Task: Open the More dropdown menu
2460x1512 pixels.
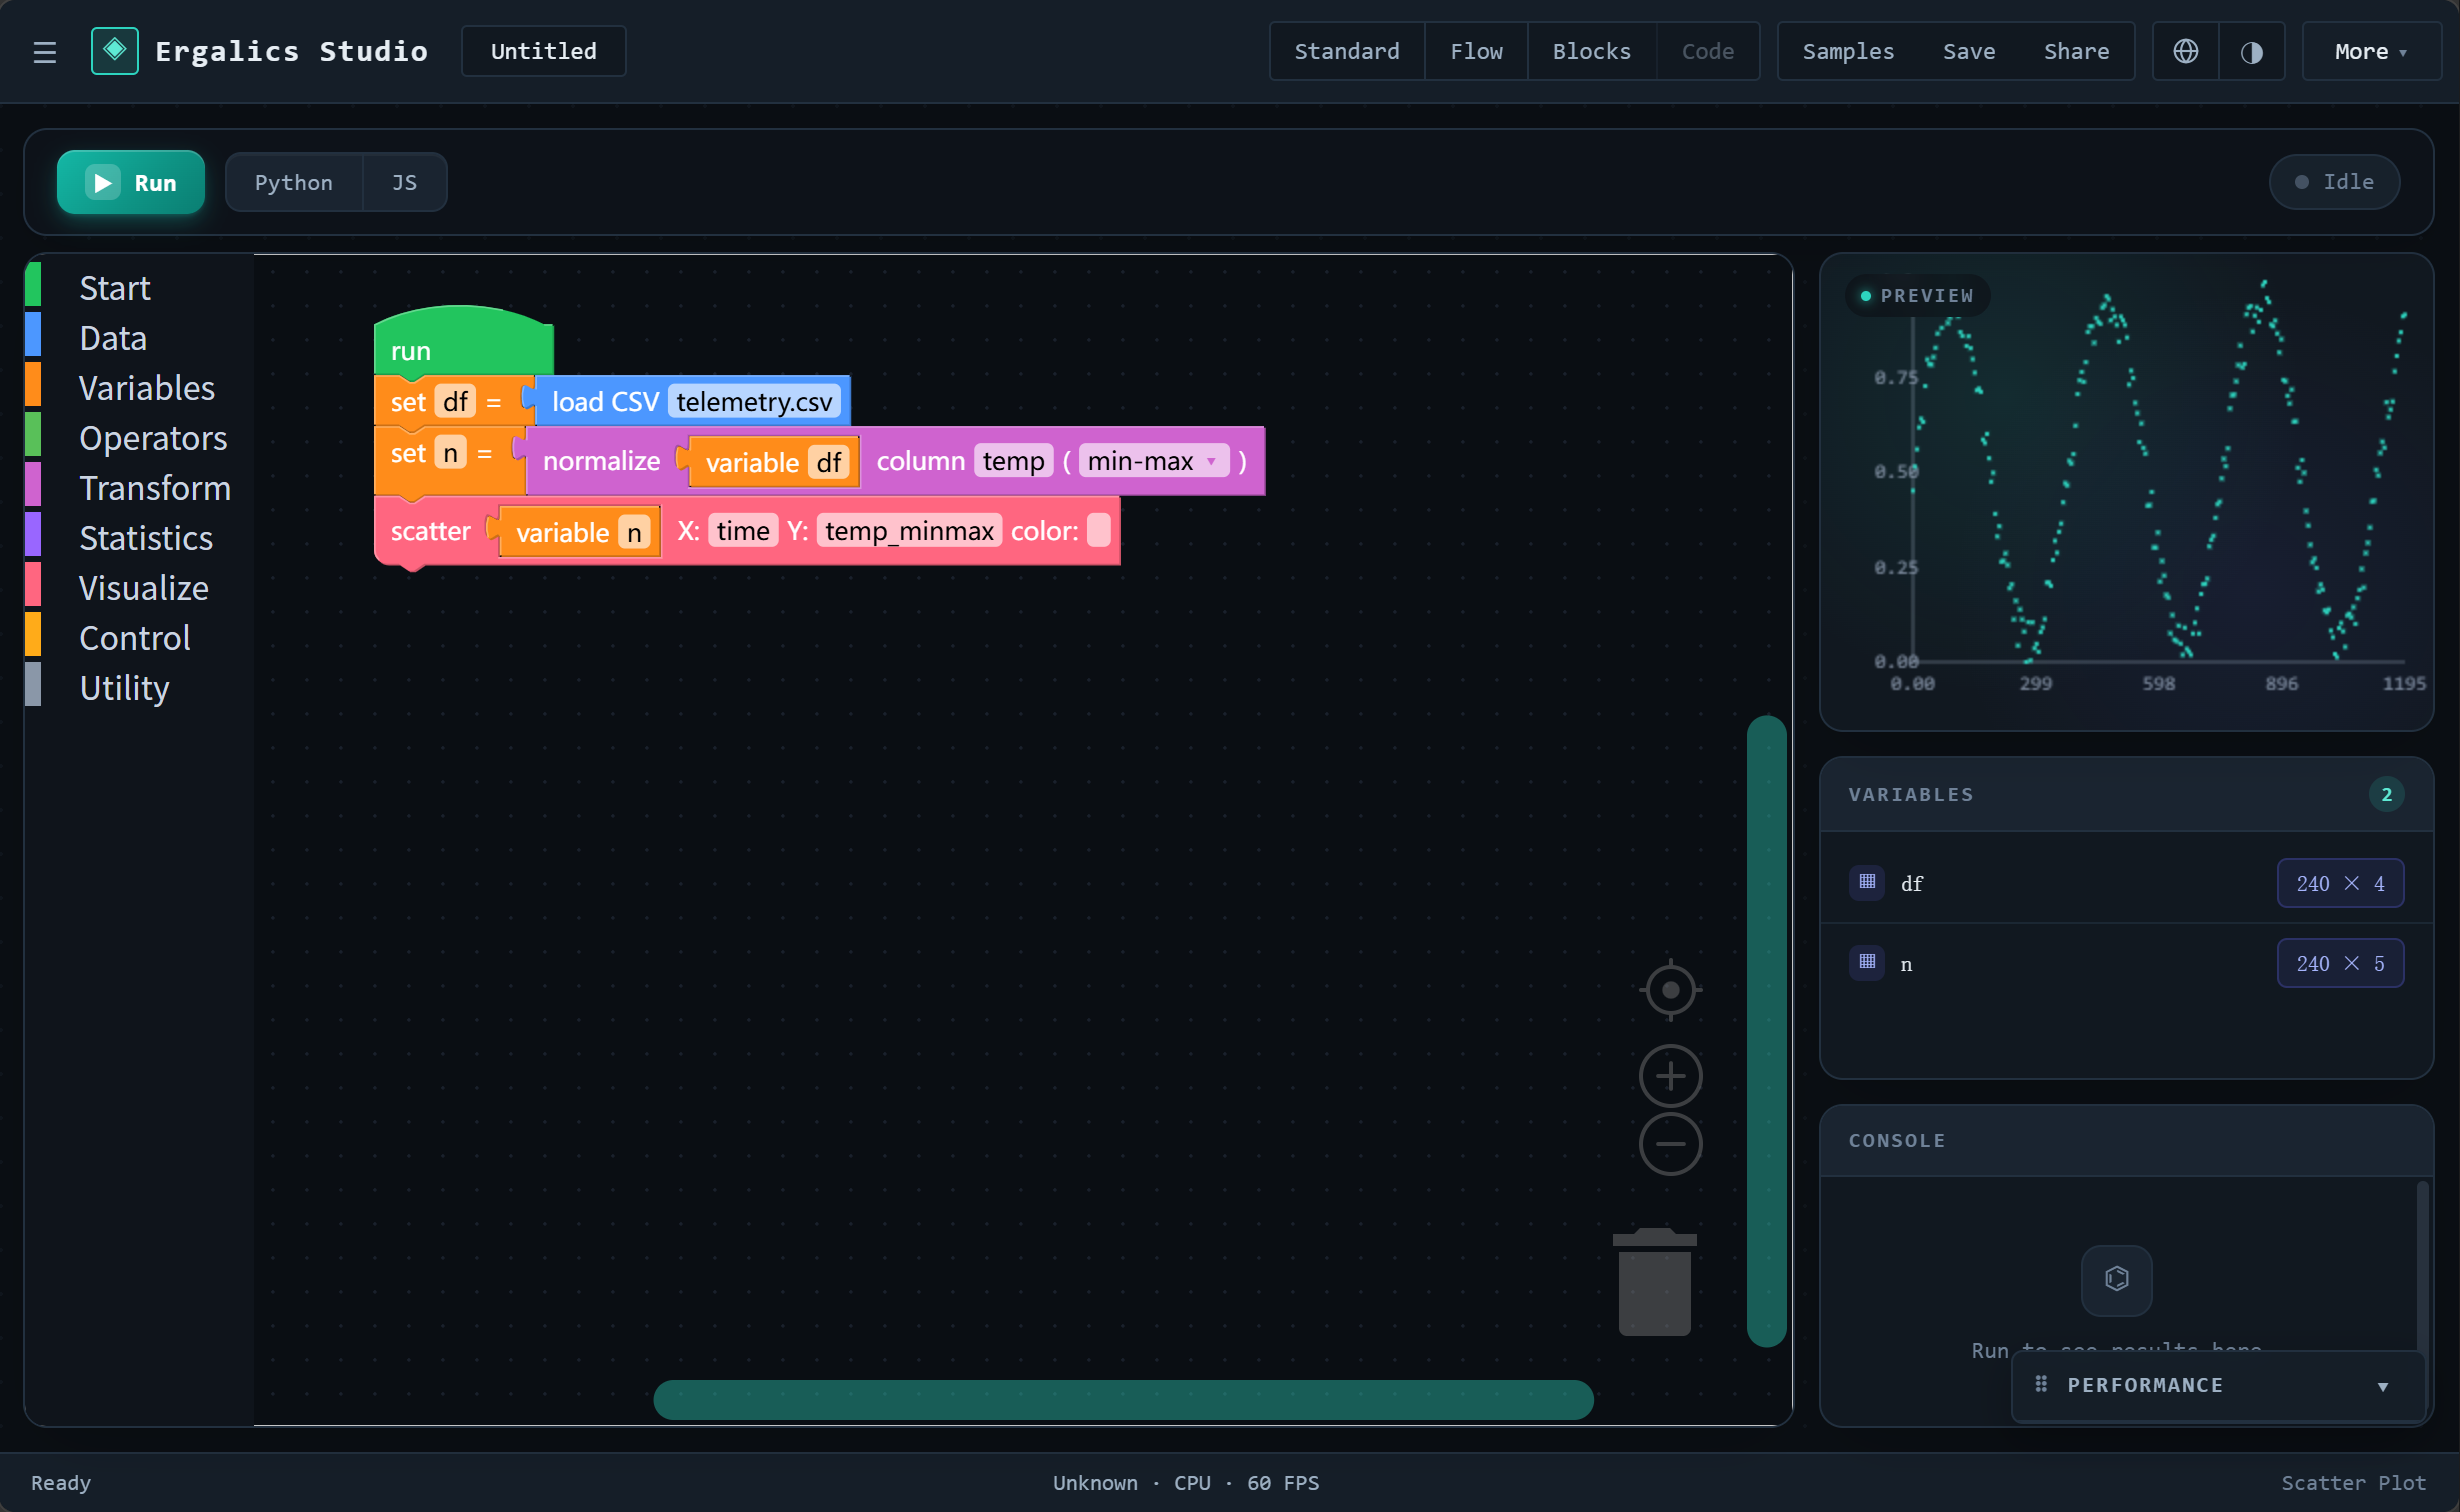Action: click(x=2370, y=51)
